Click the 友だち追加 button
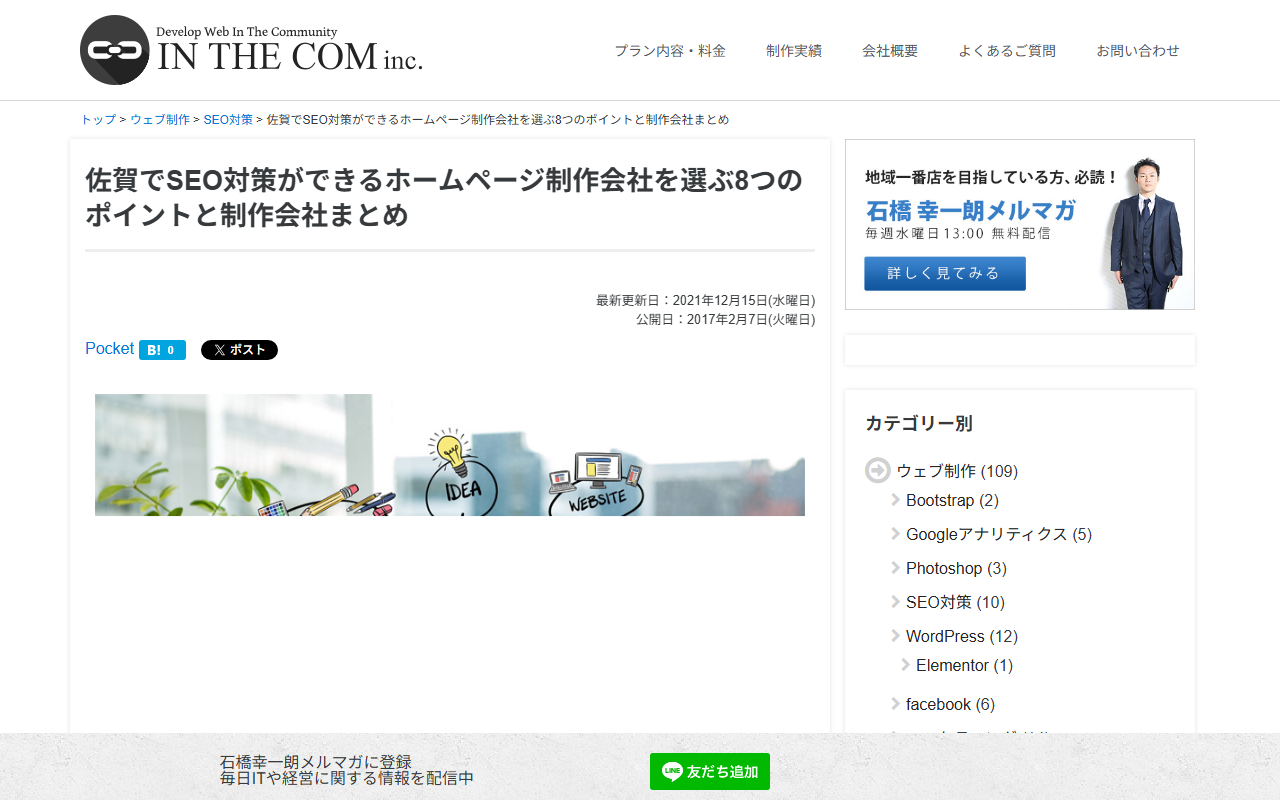 click(710, 771)
